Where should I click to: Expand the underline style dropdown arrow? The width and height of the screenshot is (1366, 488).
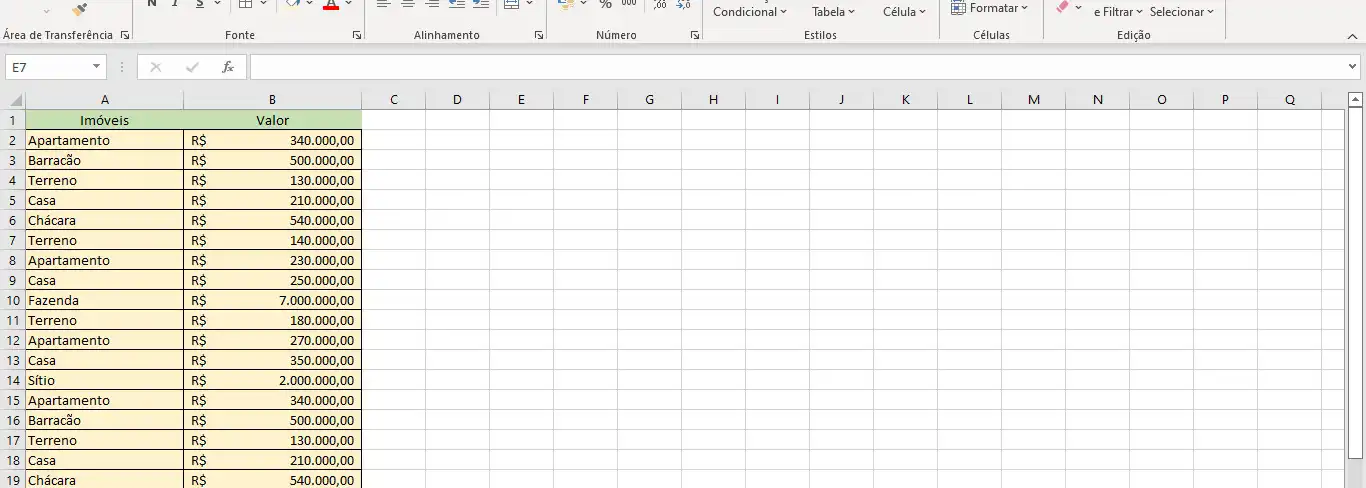click(x=217, y=4)
